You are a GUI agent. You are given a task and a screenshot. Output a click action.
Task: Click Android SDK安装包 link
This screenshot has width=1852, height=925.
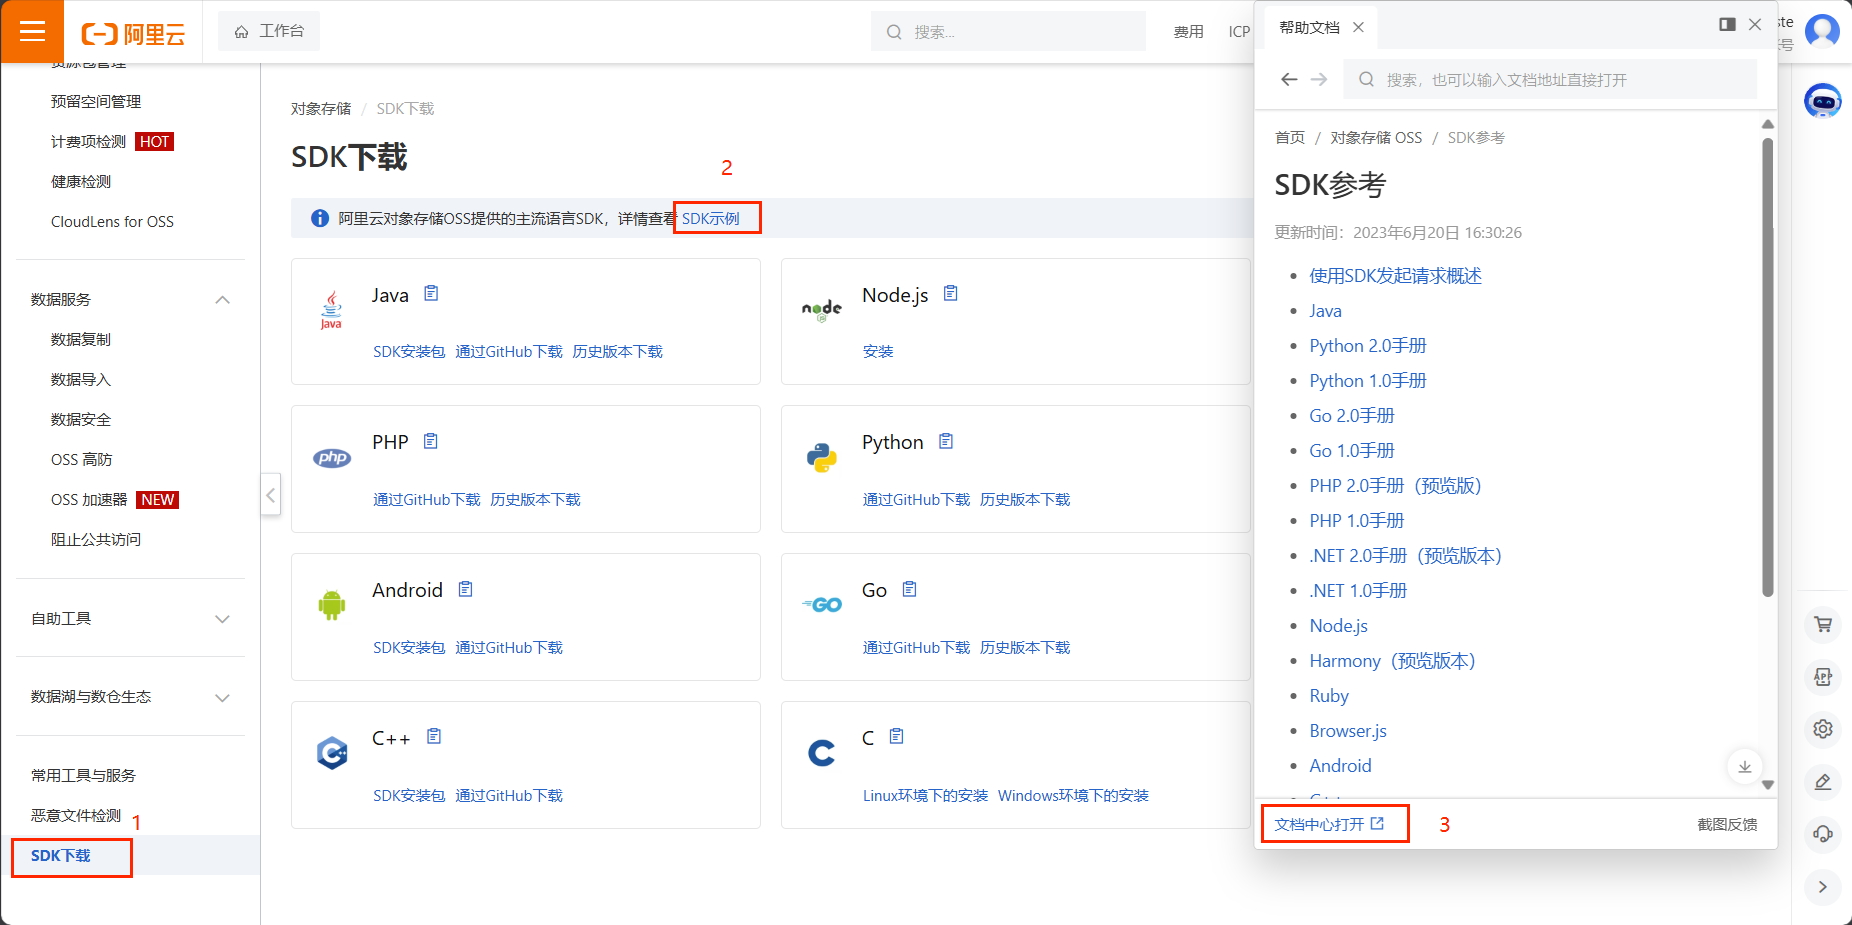409,648
